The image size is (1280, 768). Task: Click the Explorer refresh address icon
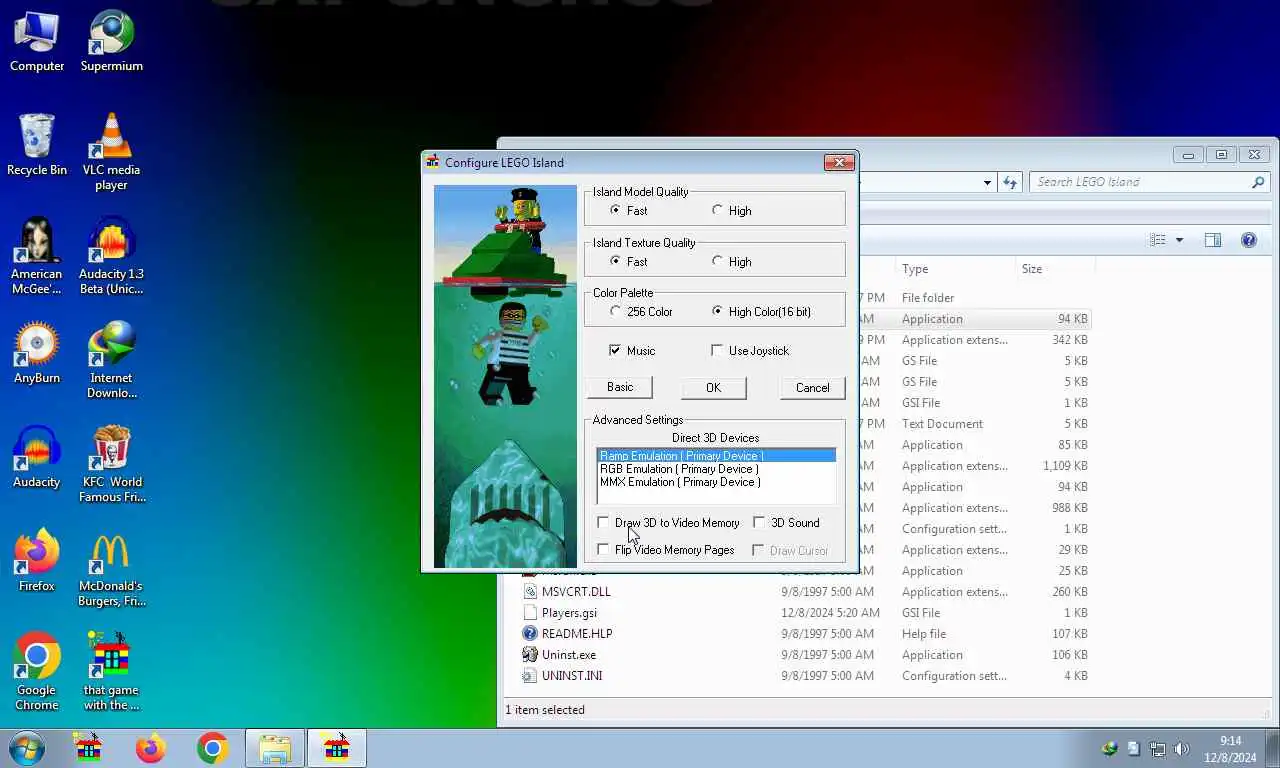1010,182
